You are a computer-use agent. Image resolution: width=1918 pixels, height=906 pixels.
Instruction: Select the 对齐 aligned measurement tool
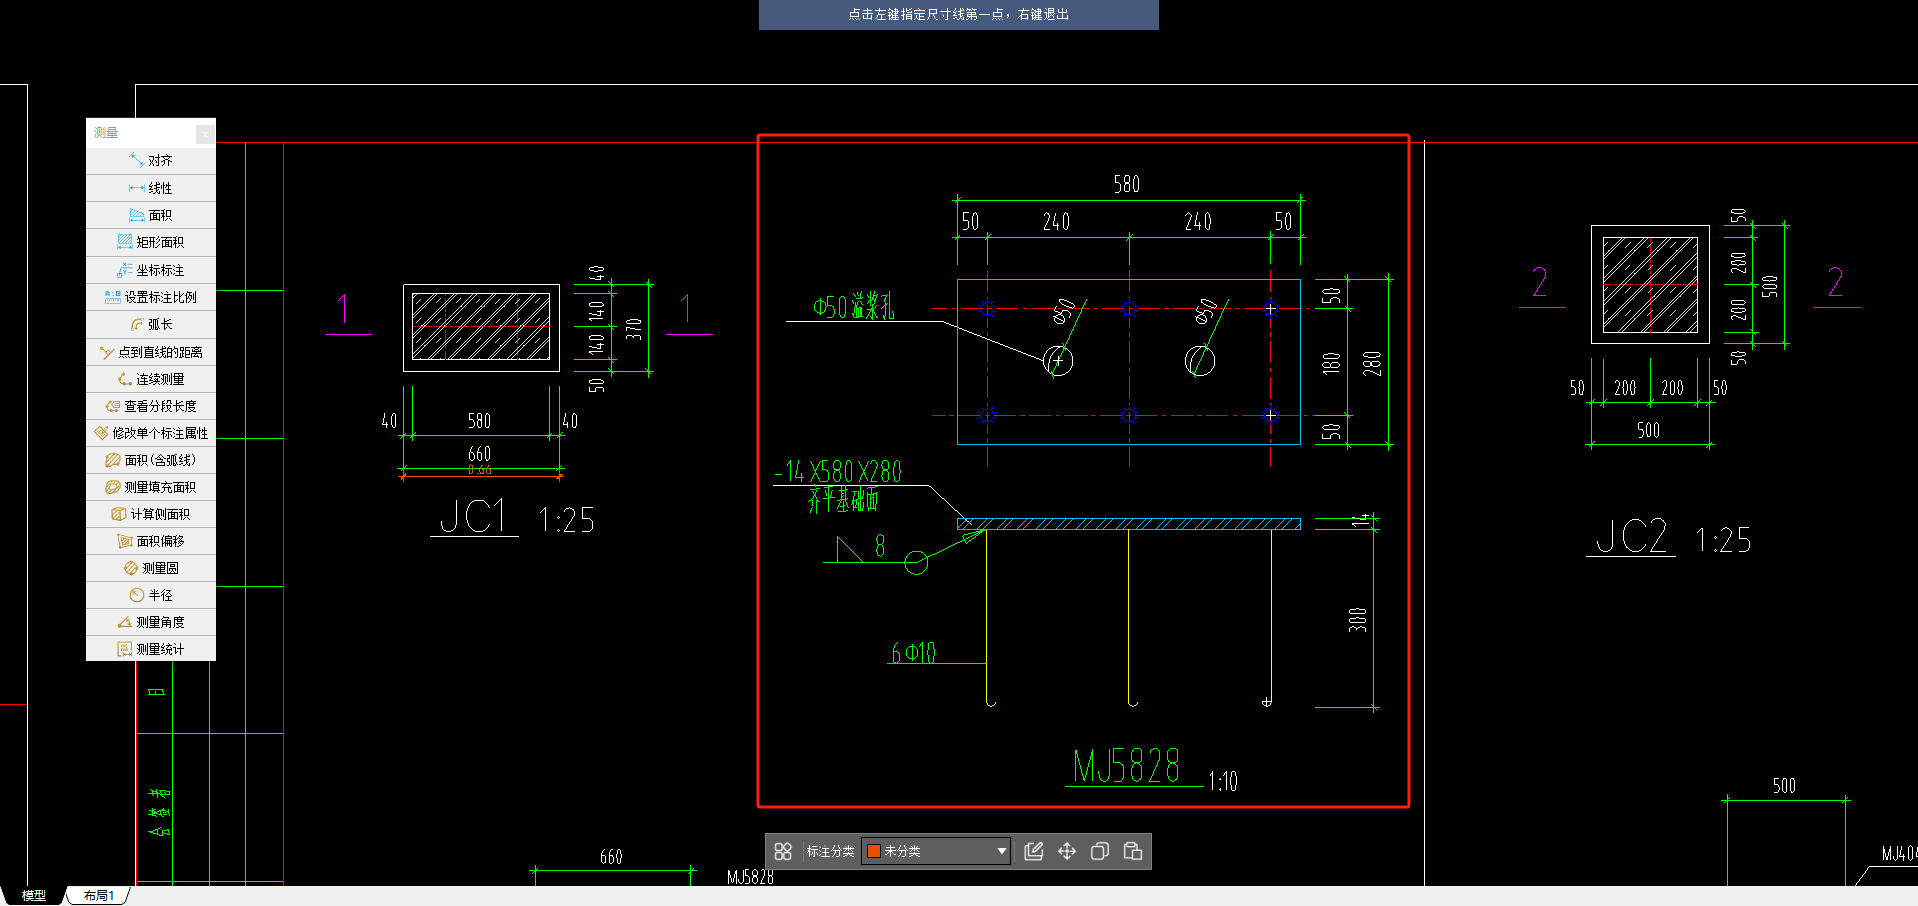click(x=151, y=160)
